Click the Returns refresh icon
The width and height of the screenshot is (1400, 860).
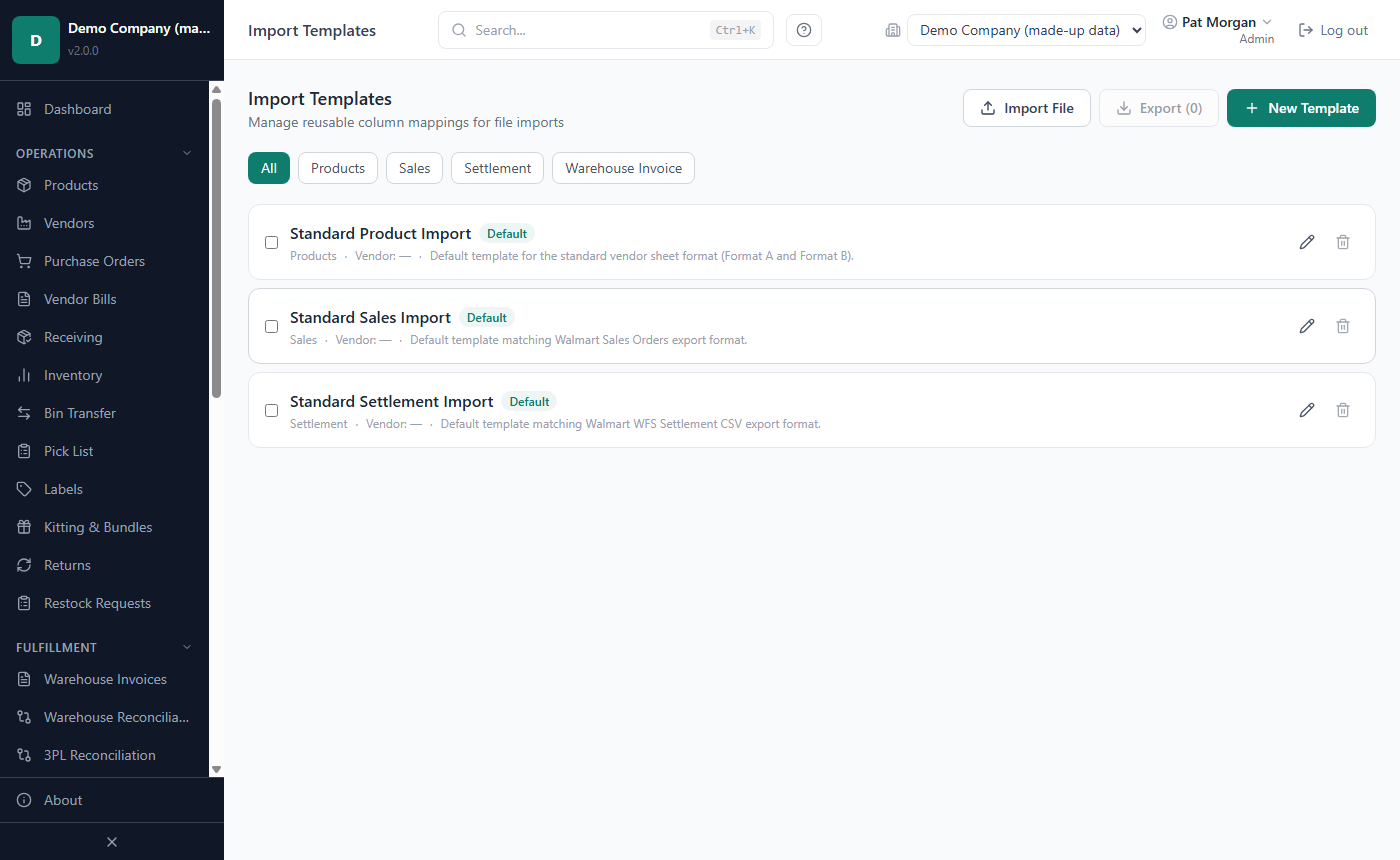25,565
